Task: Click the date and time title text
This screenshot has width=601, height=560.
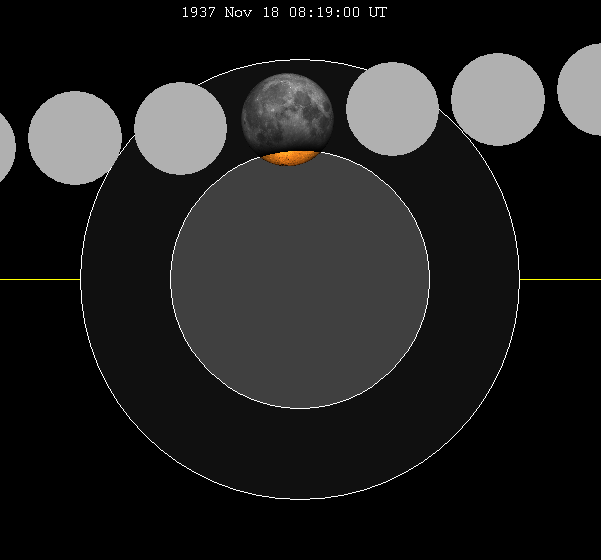Action: coord(284,13)
